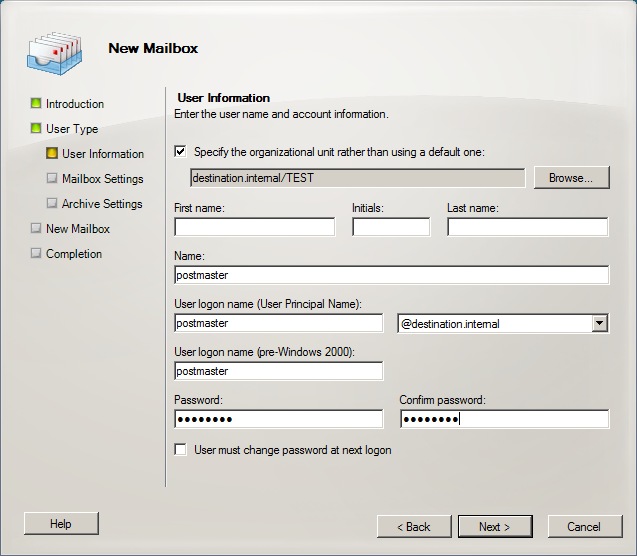Image resolution: width=637 pixels, height=556 pixels.
Task: Click the Introduction step green indicator
Action: 36,103
